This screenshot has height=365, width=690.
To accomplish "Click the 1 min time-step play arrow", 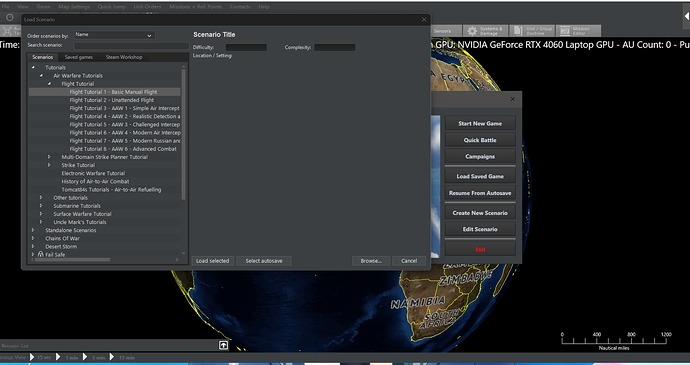I will [58, 357].
